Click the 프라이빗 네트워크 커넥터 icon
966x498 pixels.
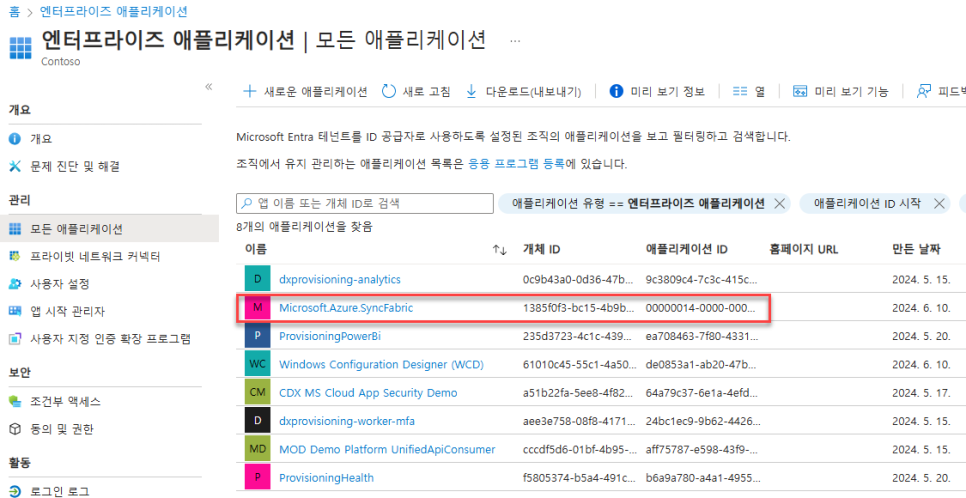click(15, 256)
